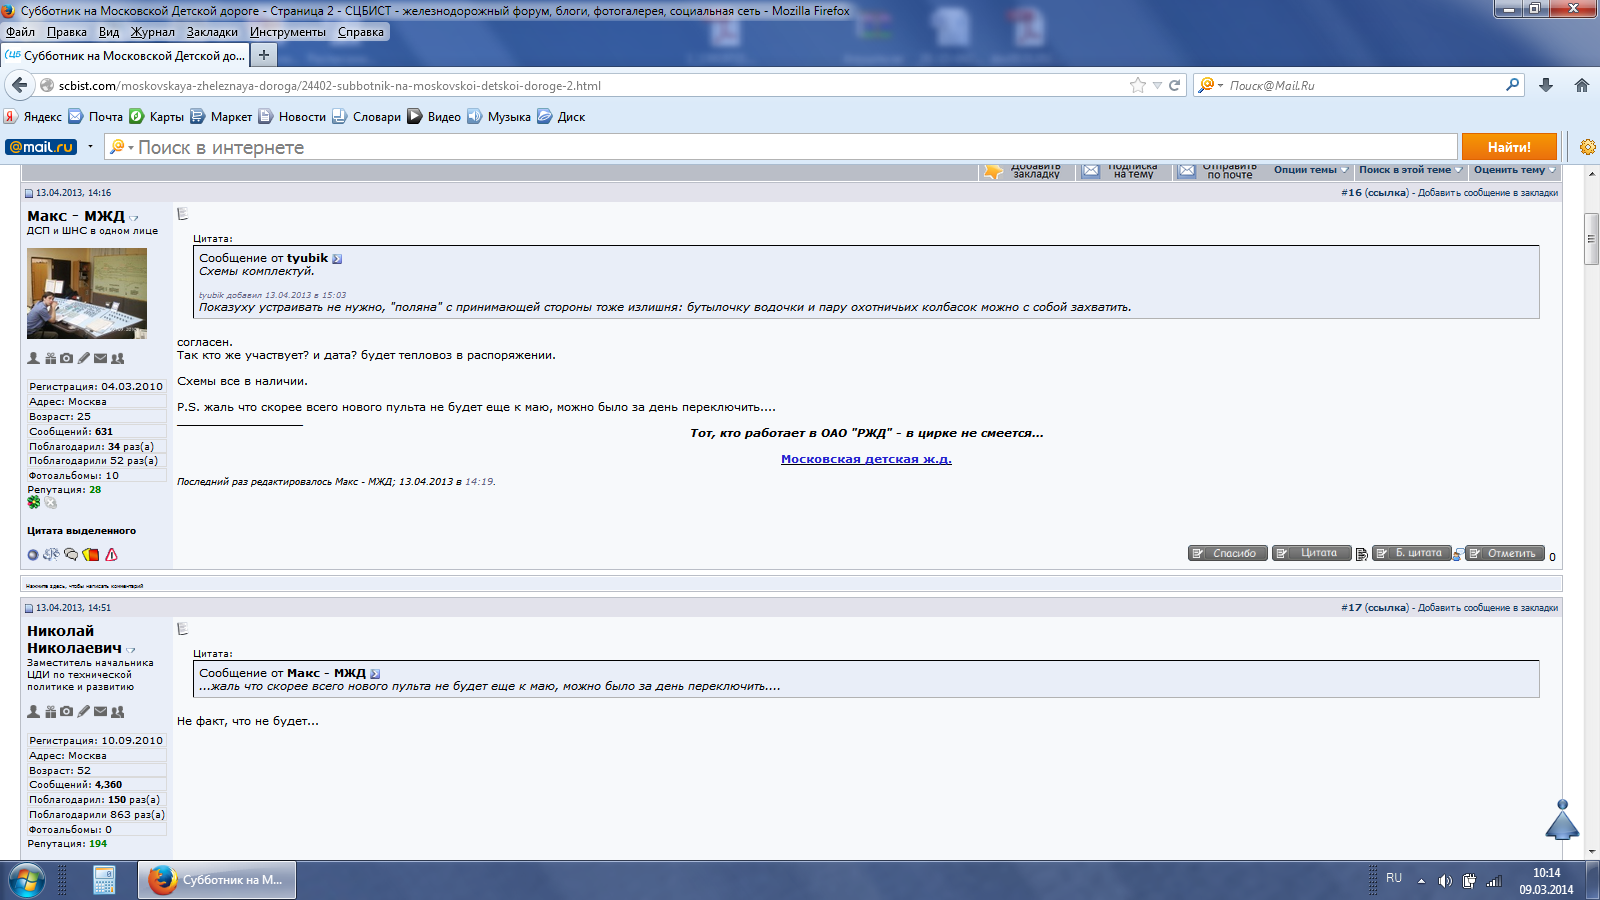This screenshot has height=900, width=1600.
Task: Go to Firefox home page icon
Action: pyautogui.click(x=1581, y=86)
